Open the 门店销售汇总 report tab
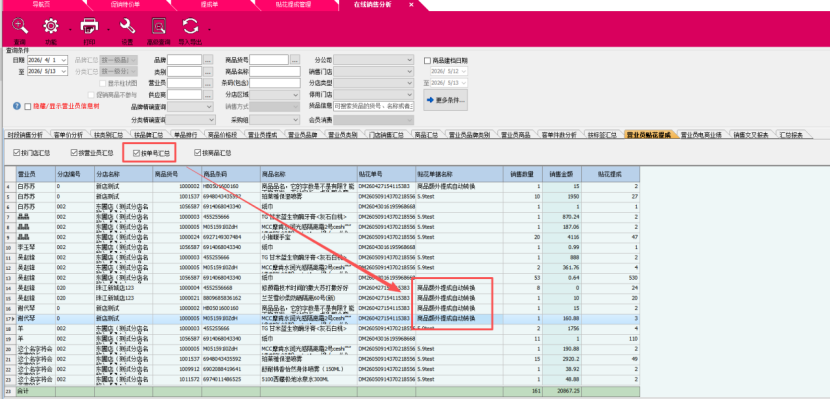The image size is (830, 399). (x=386, y=135)
